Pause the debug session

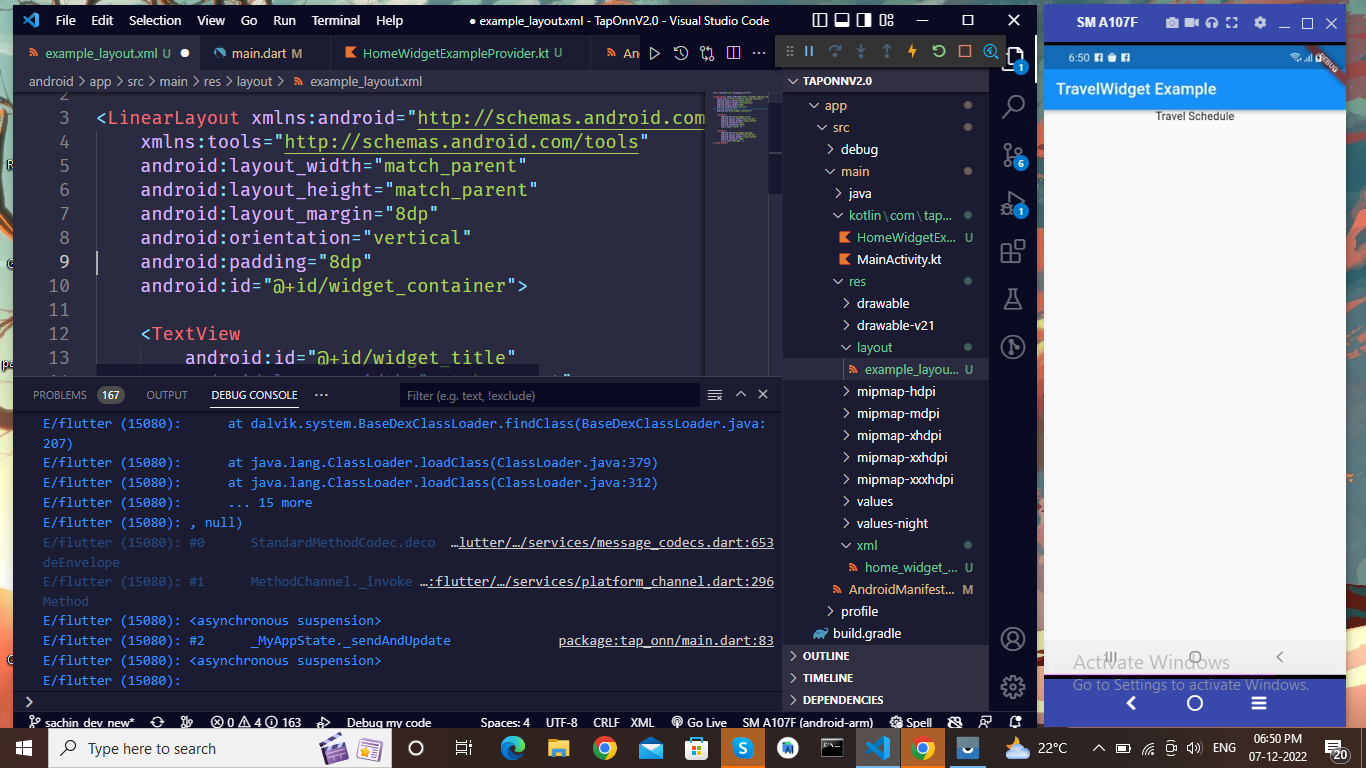click(809, 51)
